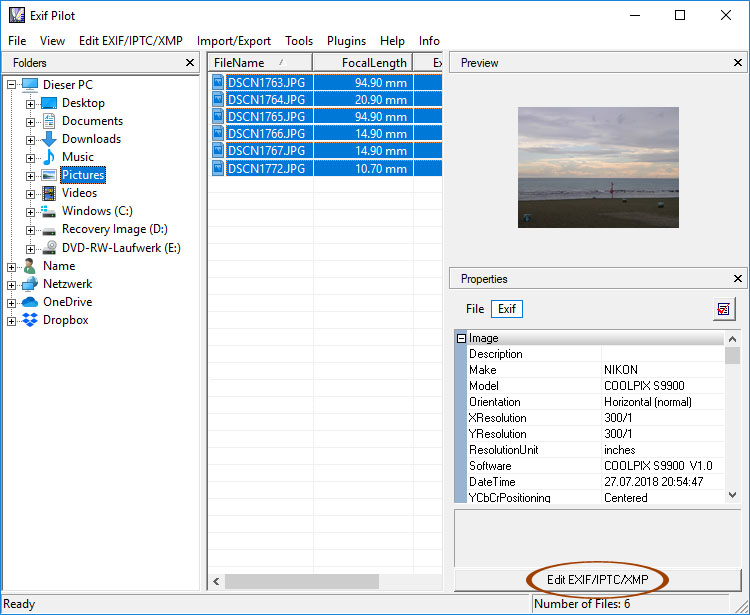Click the DSCN1765.JPG file icon
Image resolution: width=750 pixels, height=615 pixels.
(x=218, y=116)
